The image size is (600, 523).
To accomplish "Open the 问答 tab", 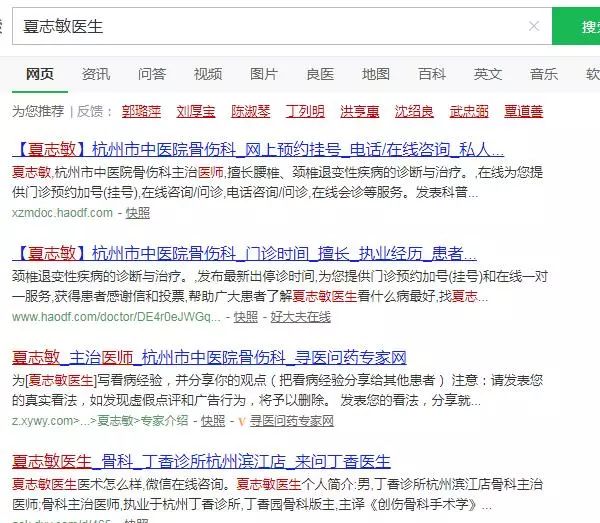I will click(x=152, y=74).
